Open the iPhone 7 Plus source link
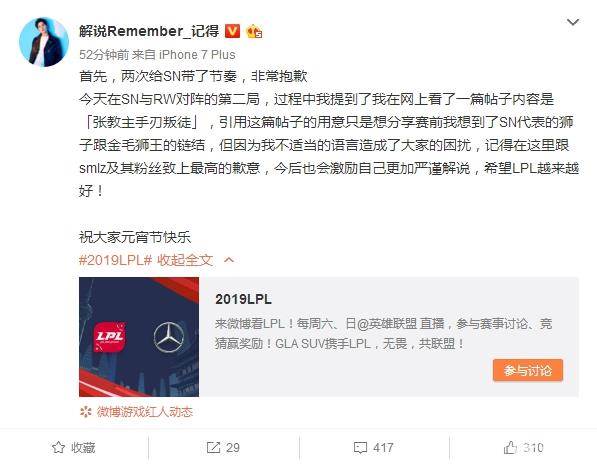The height and width of the screenshot is (465, 597). (197, 55)
